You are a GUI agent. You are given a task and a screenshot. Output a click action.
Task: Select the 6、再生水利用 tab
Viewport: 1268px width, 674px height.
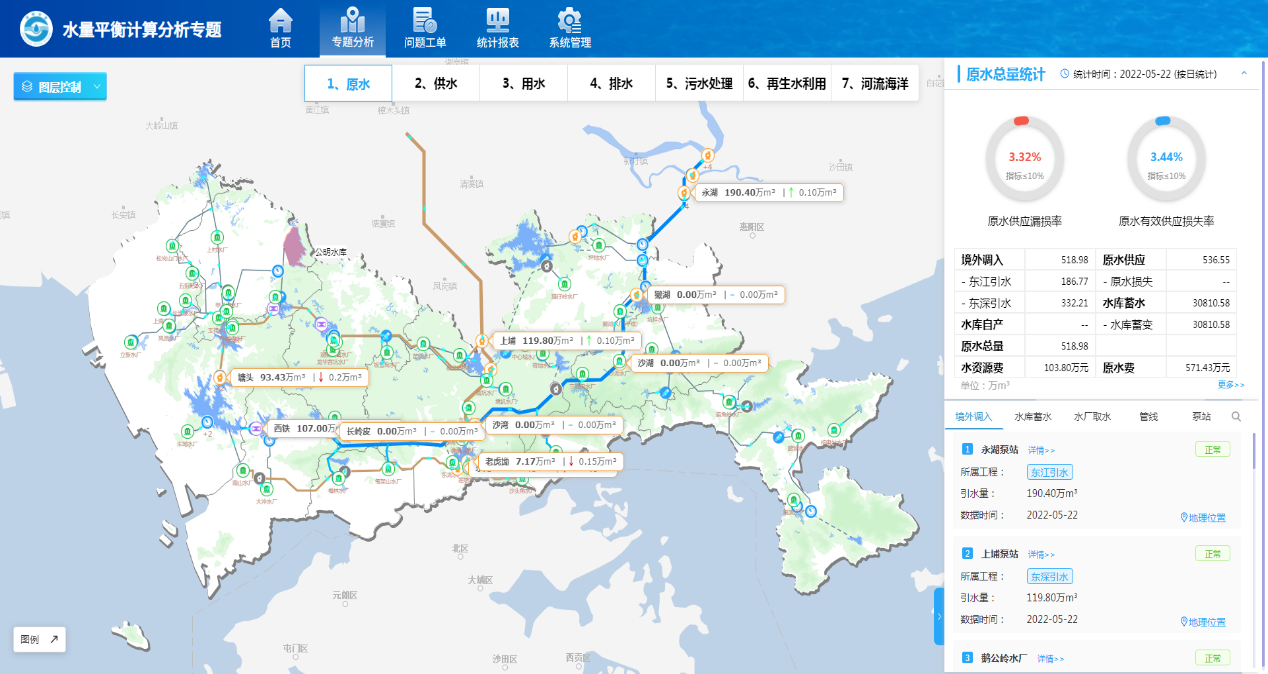pyautogui.click(x=787, y=84)
